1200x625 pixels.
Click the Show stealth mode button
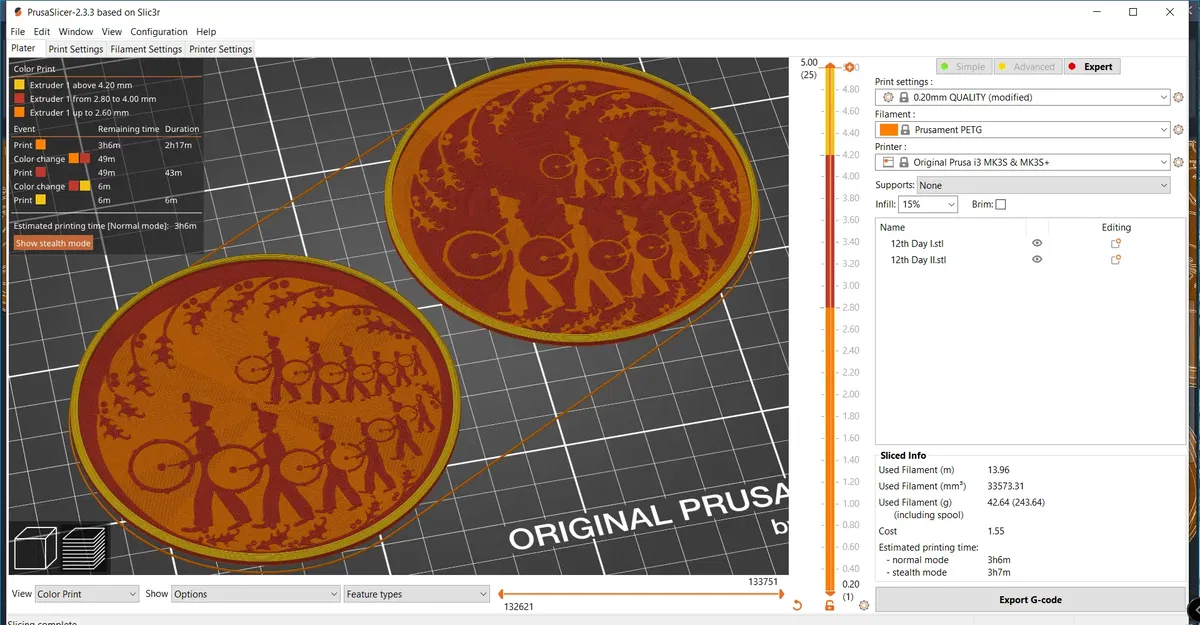[x=53, y=243]
